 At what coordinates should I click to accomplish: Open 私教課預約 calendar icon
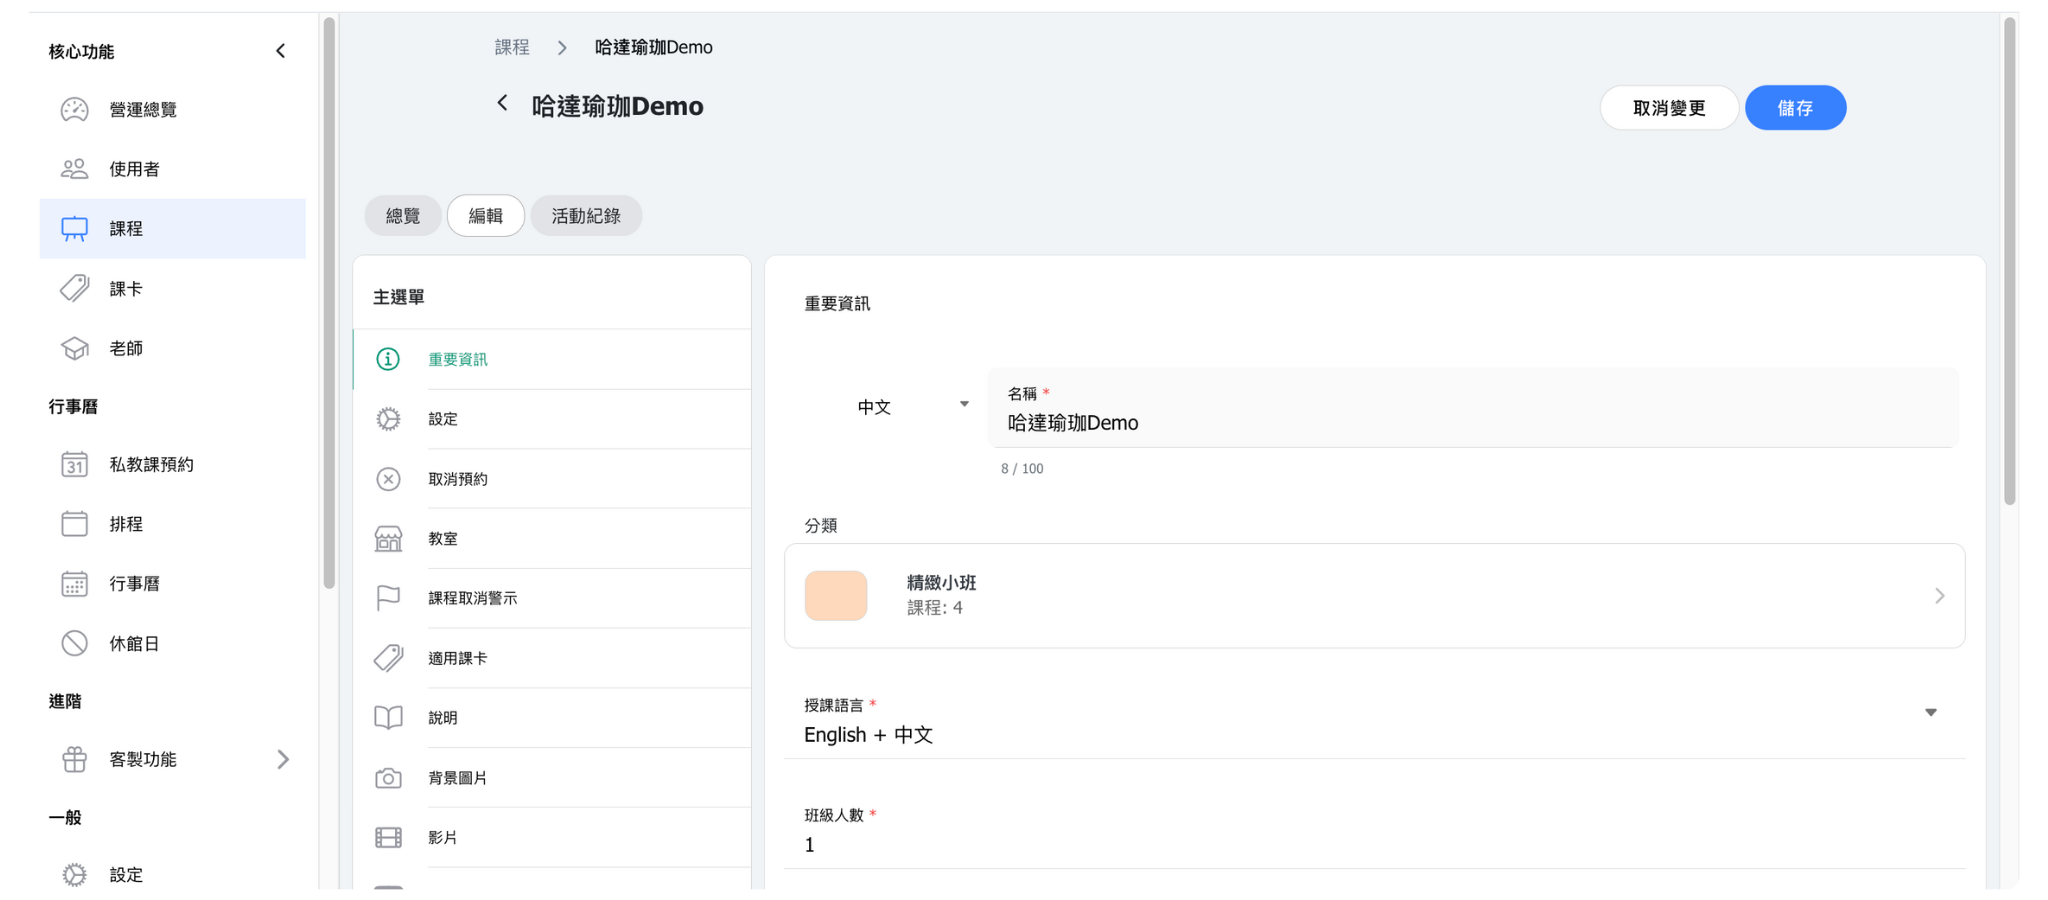tap(75, 465)
